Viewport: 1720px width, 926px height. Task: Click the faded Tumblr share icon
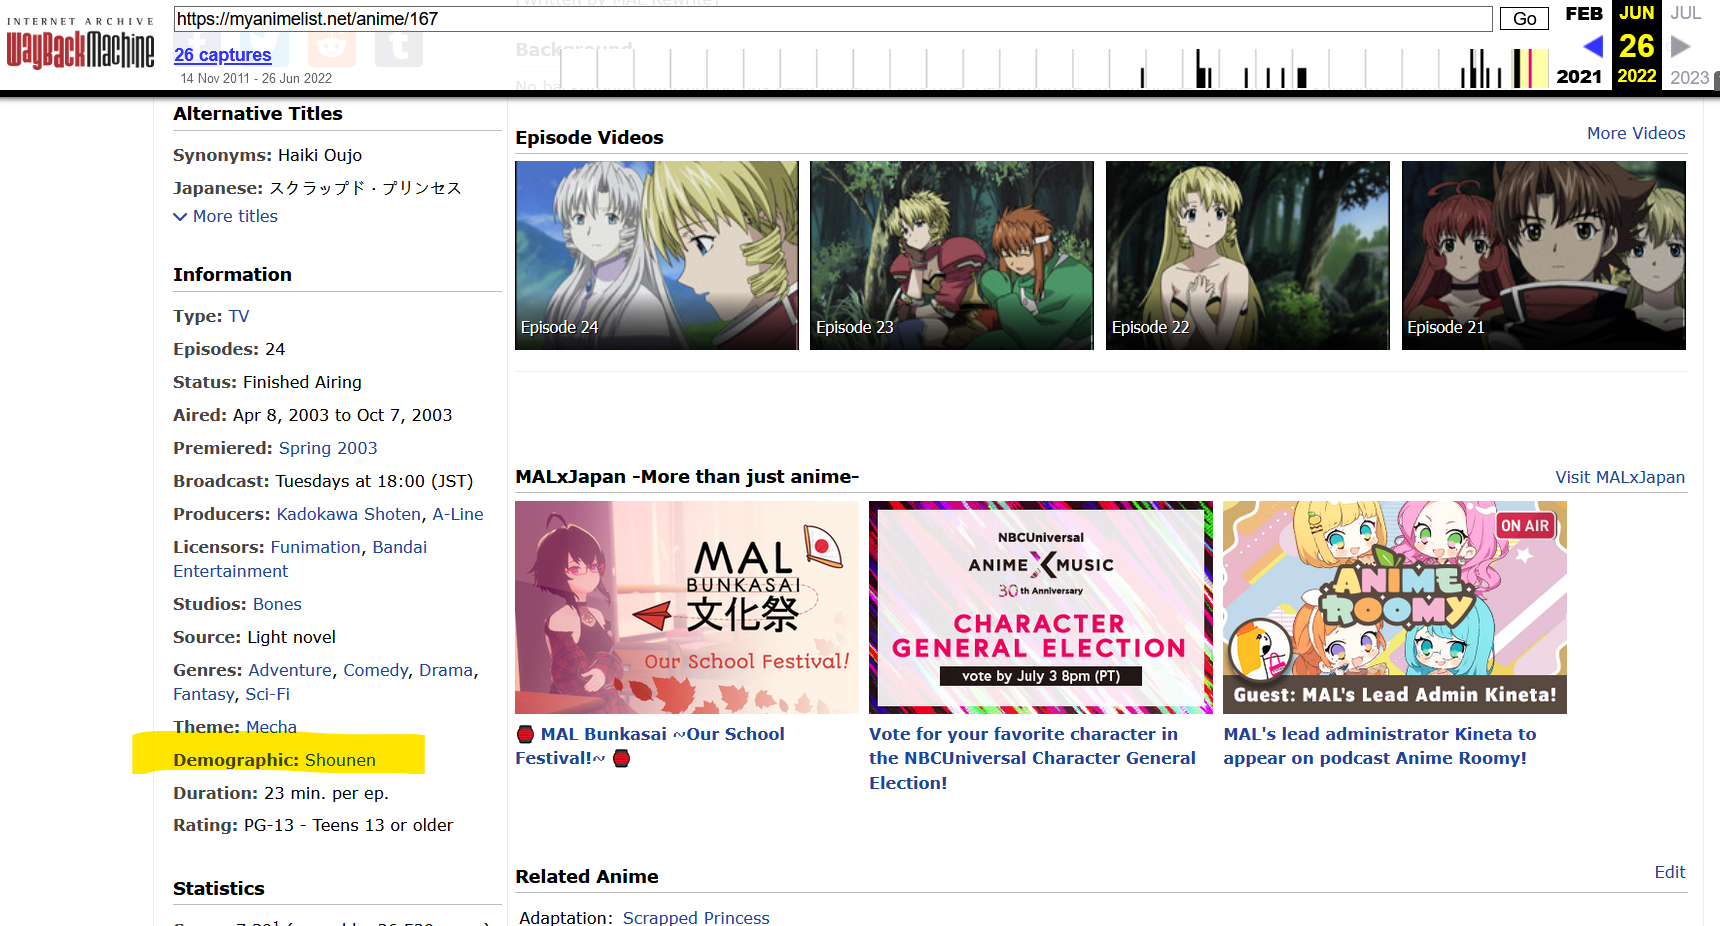coord(398,46)
